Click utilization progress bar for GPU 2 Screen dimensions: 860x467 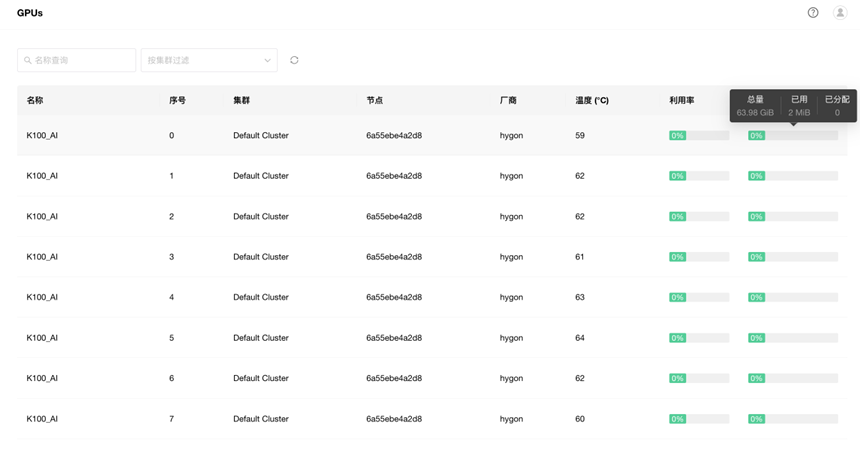[x=699, y=217]
